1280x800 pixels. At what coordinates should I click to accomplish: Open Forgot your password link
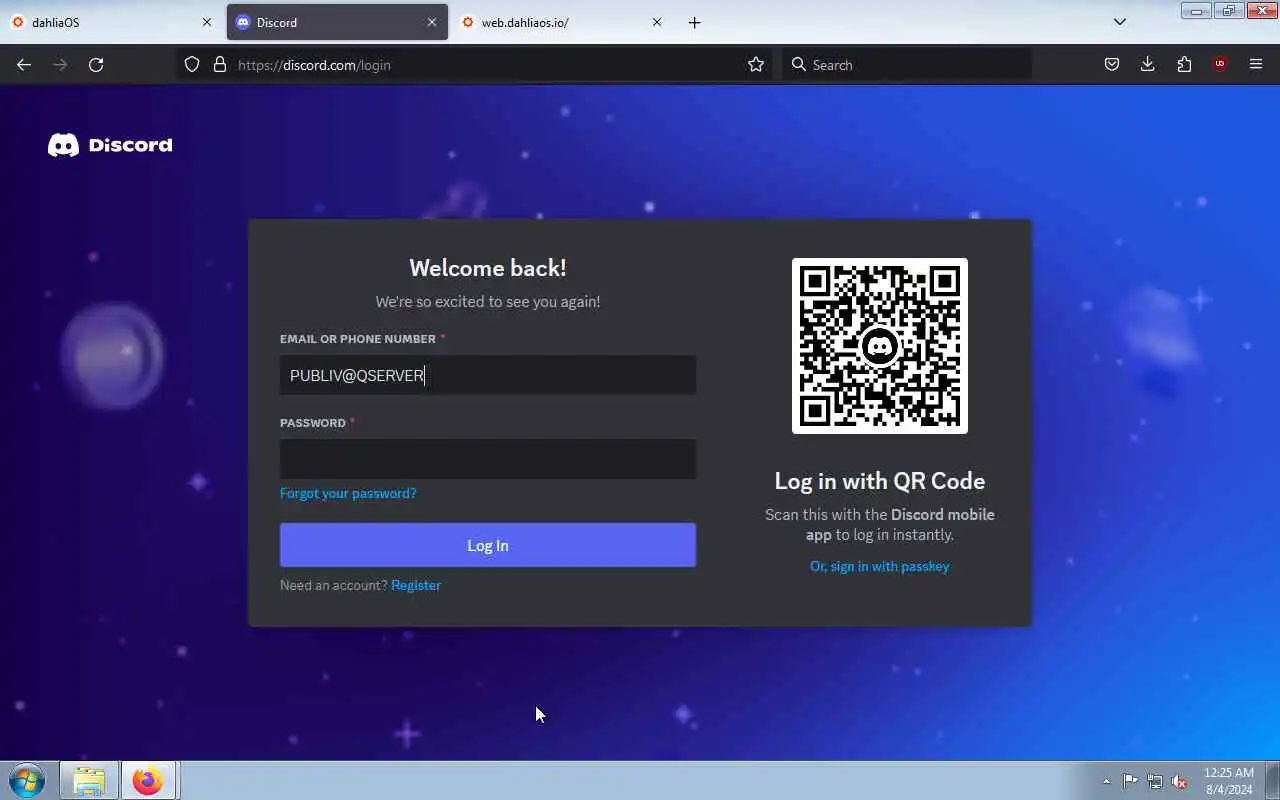pos(348,493)
